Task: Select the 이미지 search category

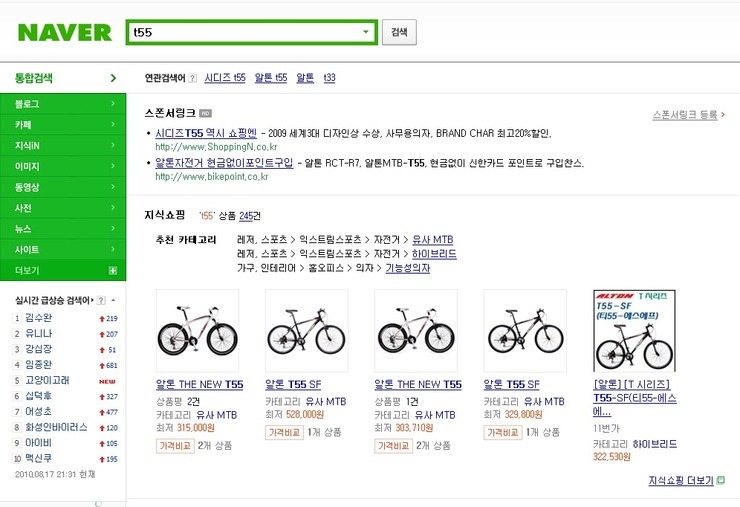Action: 28,166
